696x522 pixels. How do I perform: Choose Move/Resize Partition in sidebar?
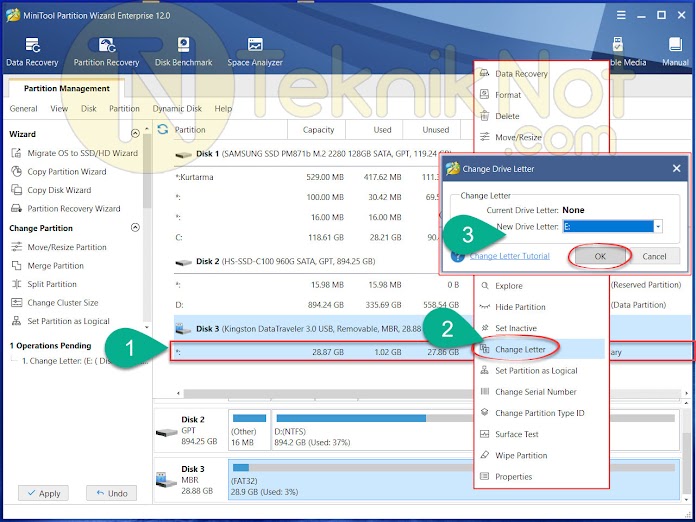point(59,247)
